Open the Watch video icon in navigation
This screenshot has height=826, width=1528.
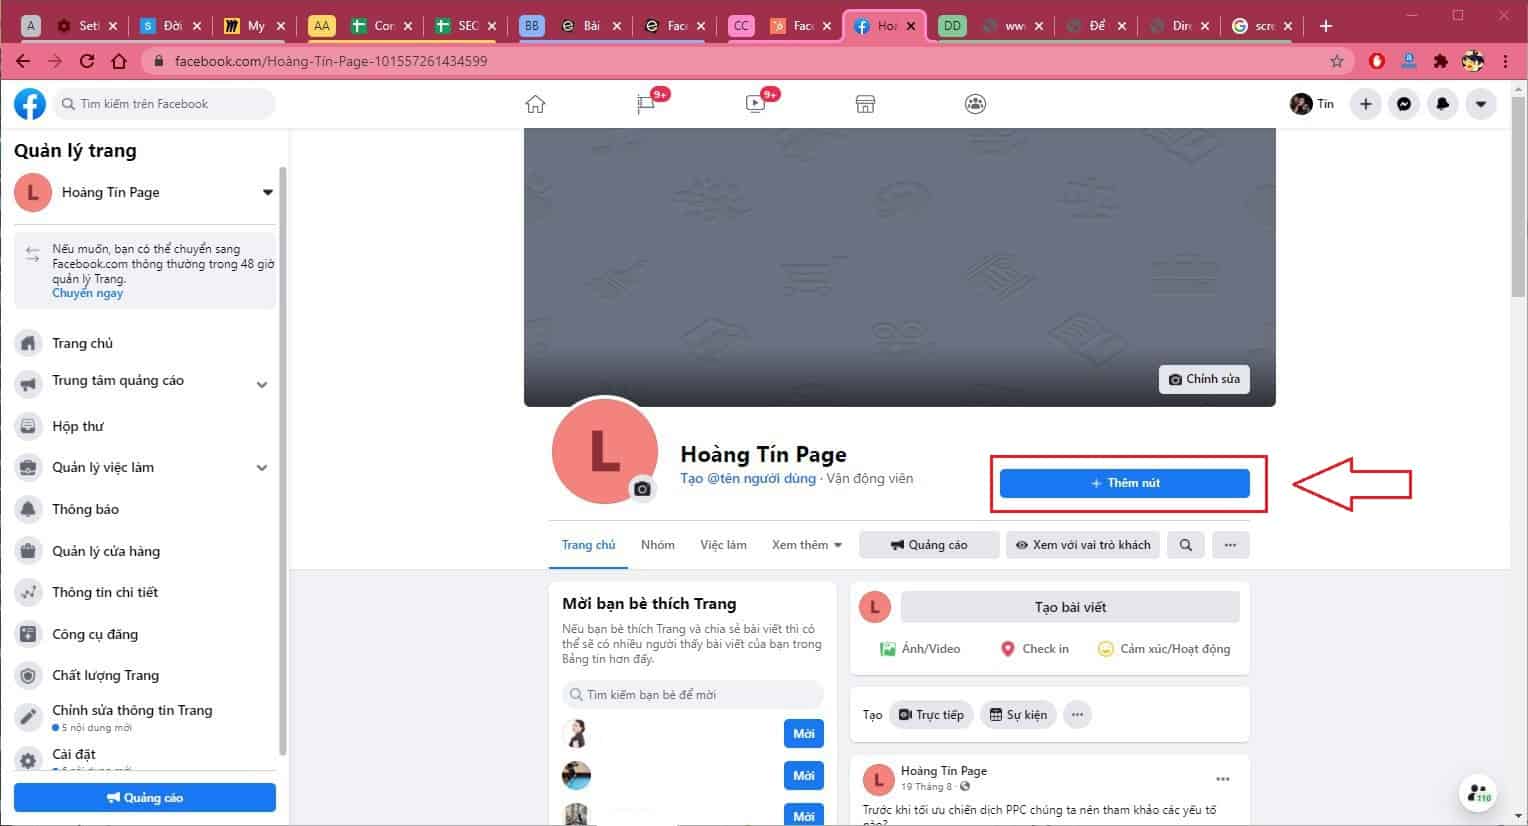(x=756, y=104)
